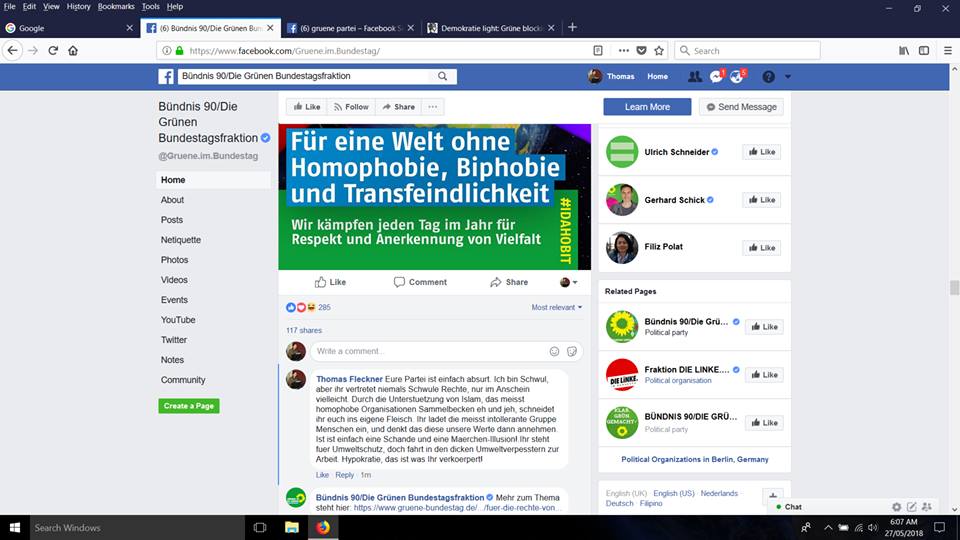960x540 pixels.
Task: Open Messenger messages icon
Action: point(716,77)
